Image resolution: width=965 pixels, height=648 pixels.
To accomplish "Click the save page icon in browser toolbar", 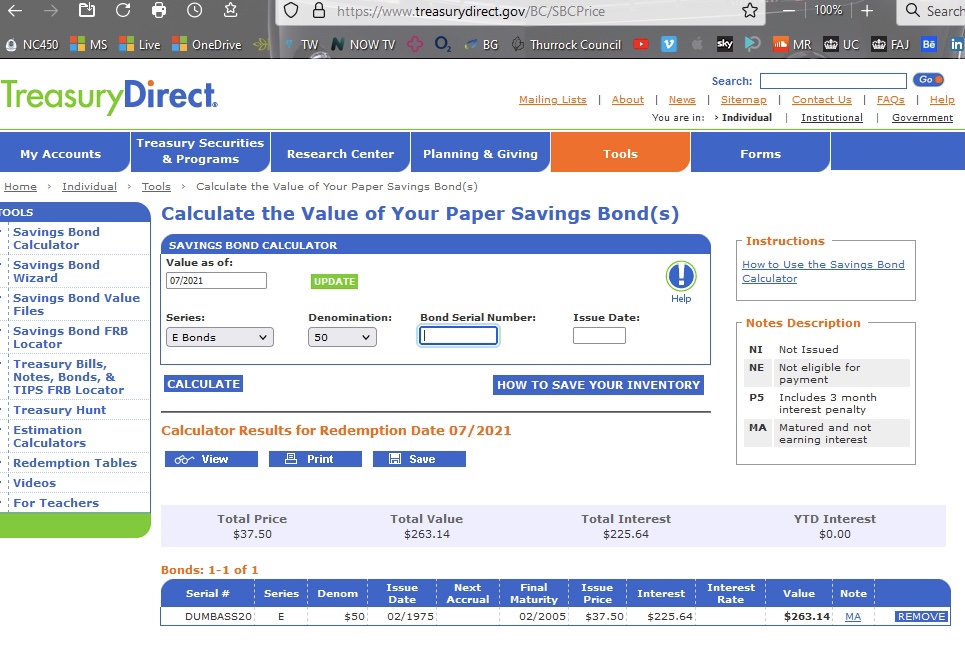I will (87, 10).
